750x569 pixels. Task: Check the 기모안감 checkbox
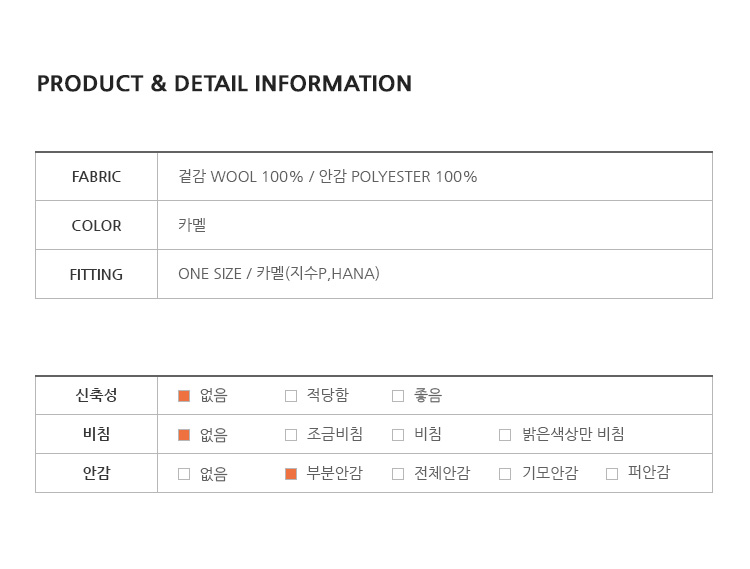click(x=505, y=474)
